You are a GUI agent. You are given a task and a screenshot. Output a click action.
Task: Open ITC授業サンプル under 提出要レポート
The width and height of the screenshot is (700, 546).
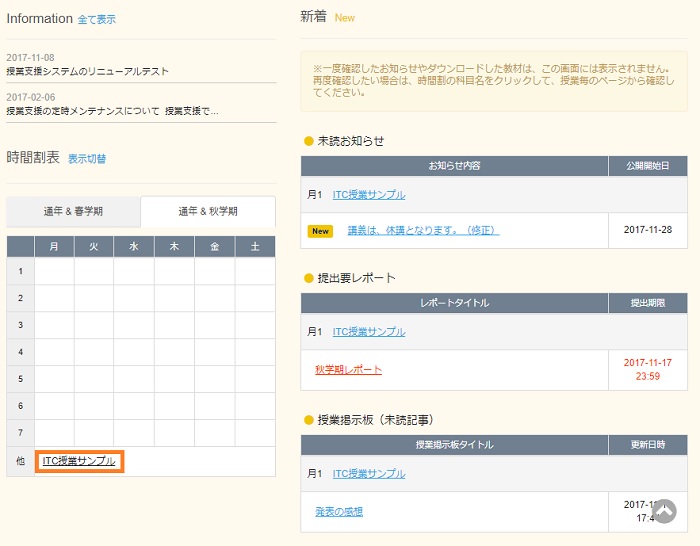(x=369, y=332)
